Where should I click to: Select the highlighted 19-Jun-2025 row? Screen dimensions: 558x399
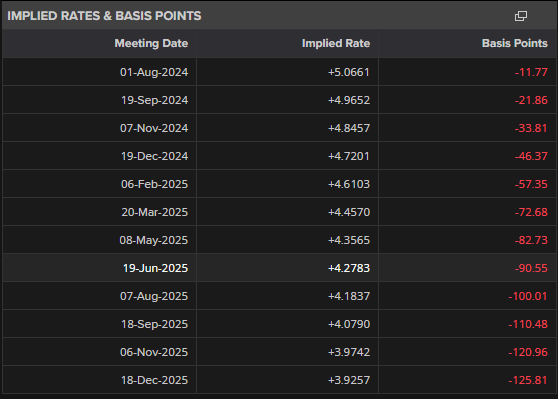[279, 268]
